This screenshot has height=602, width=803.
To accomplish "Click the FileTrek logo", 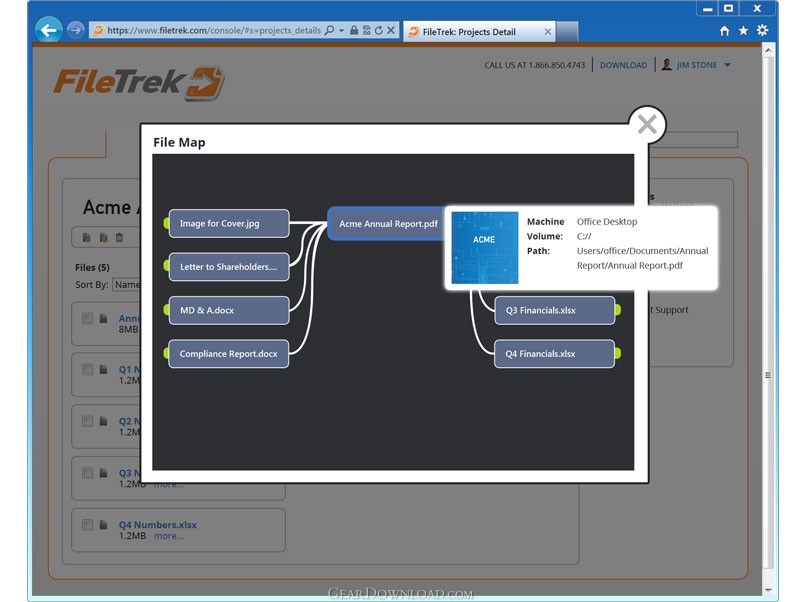I will click(138, 83).
